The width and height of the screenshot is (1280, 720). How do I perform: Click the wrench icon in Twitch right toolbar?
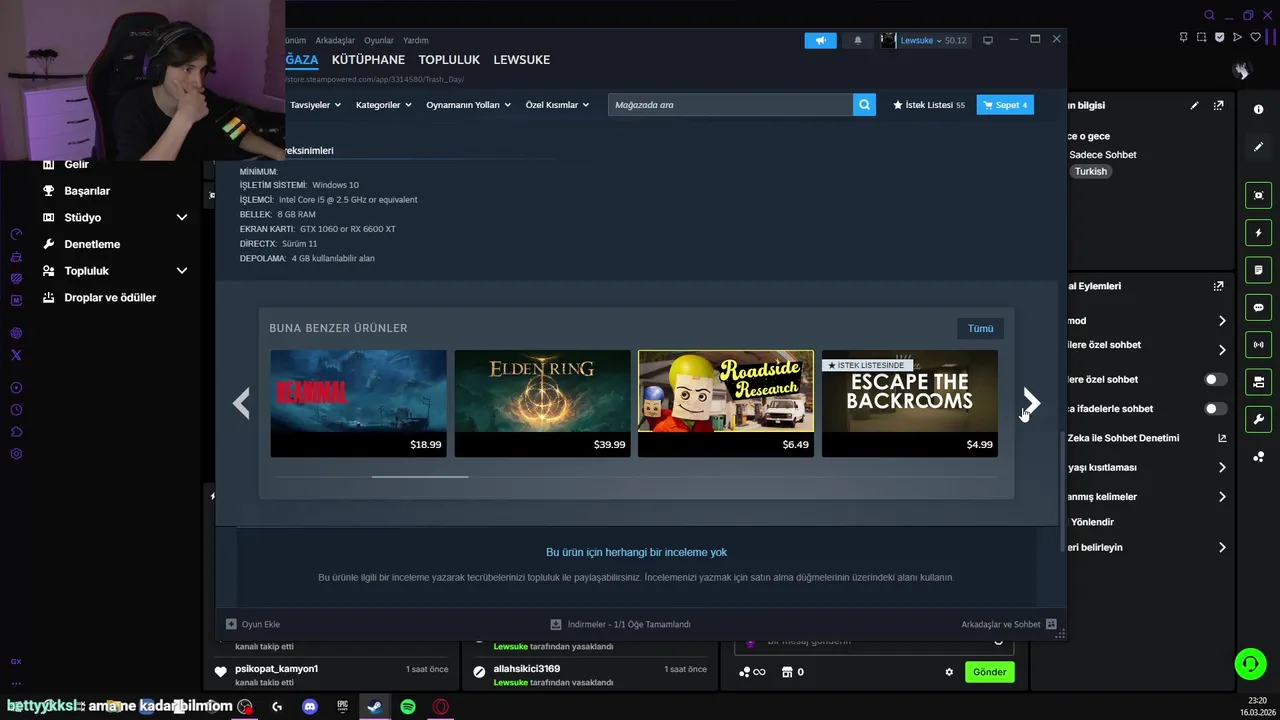pyautogui.click(x=1258, y=419)
